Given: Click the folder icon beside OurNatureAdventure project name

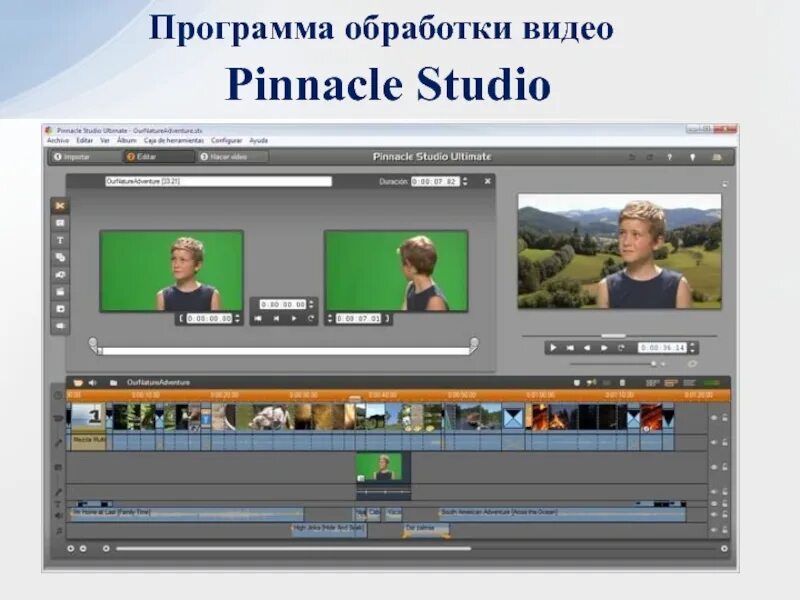Looking at the screenshot, I should click(x=114, y=382).
